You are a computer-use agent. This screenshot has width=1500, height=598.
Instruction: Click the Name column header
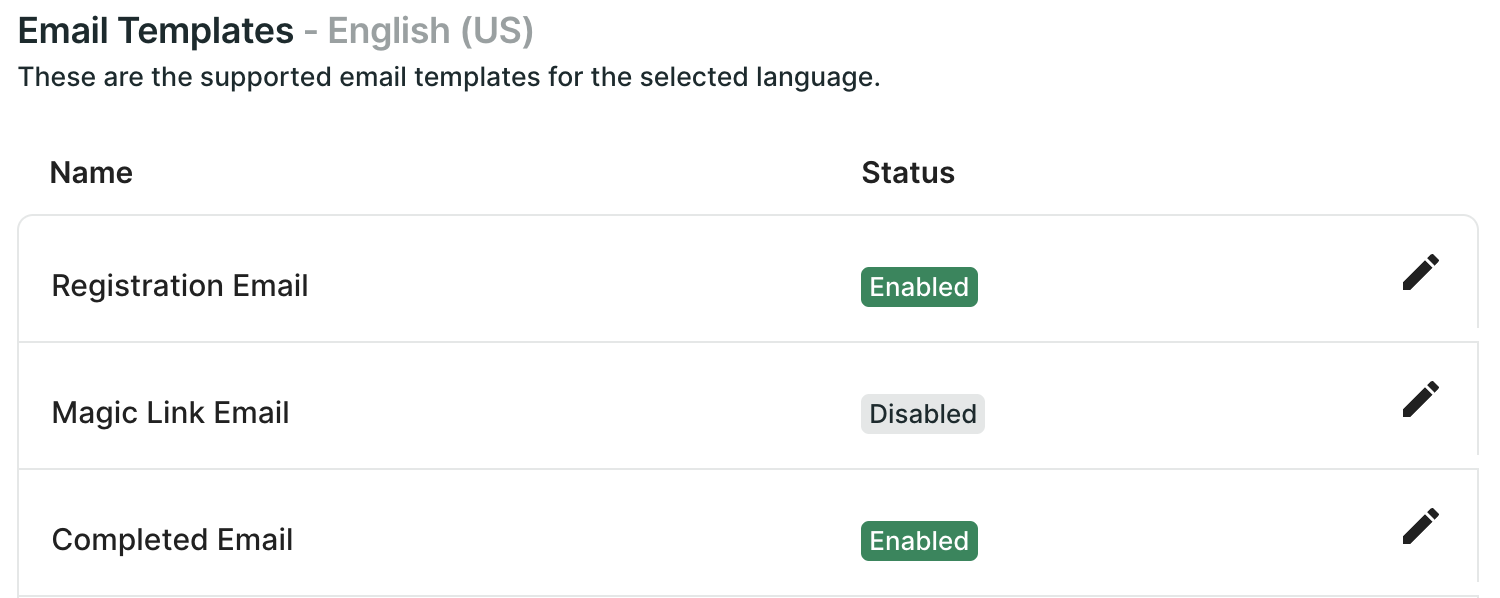[x=91, y=173]
